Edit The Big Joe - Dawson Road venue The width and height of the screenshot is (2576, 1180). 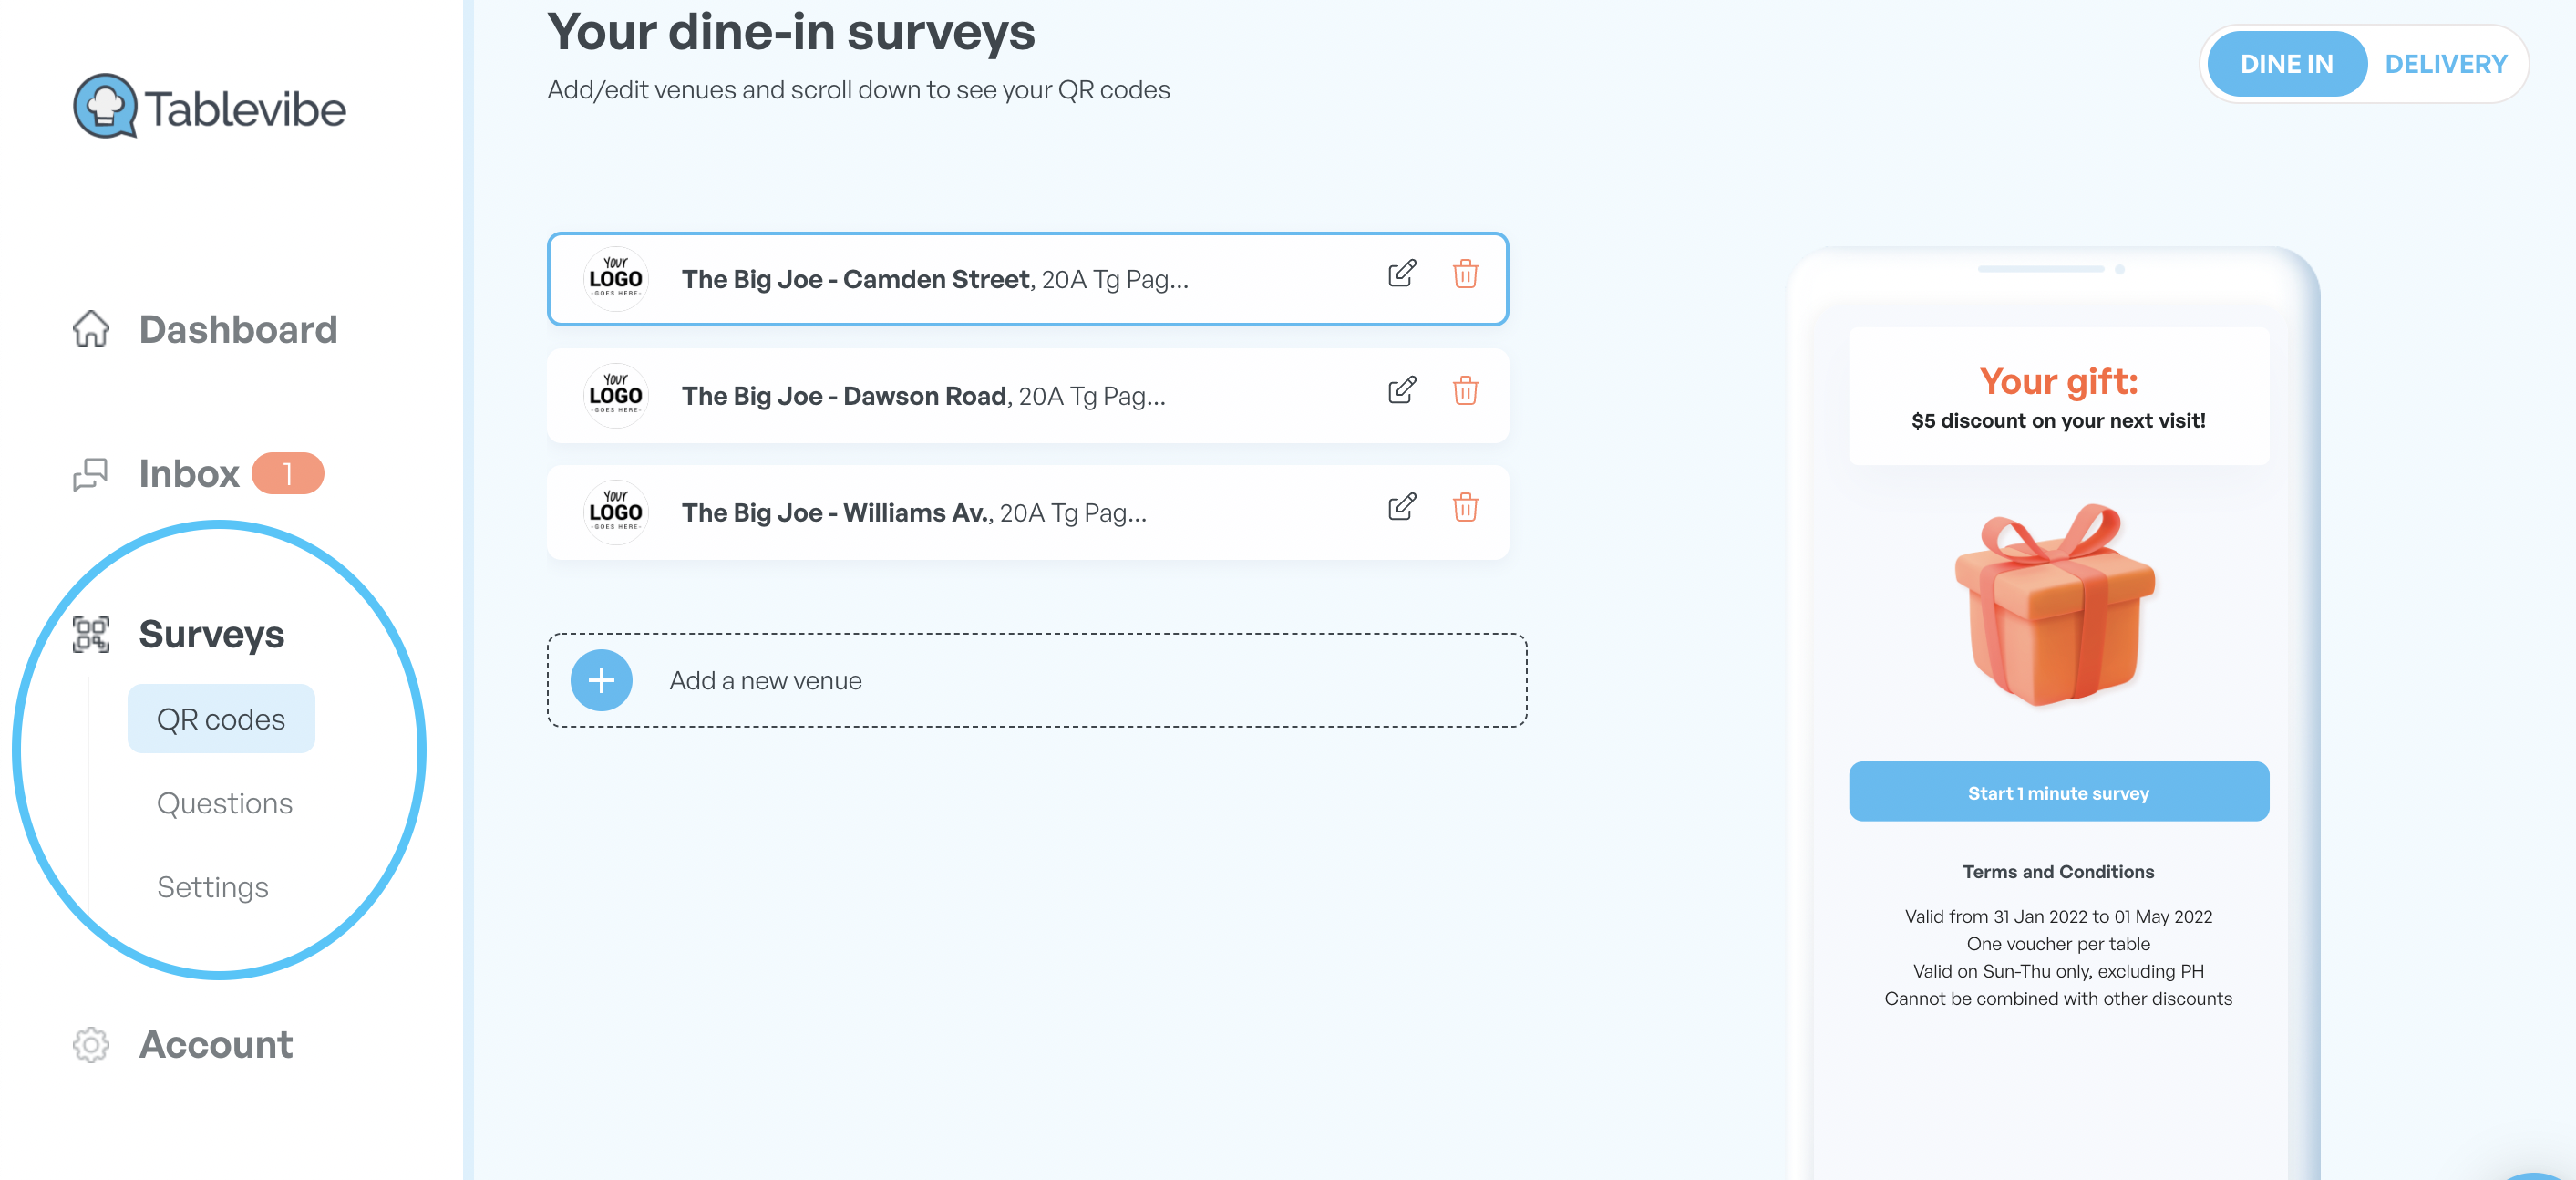click(1402, 390)
